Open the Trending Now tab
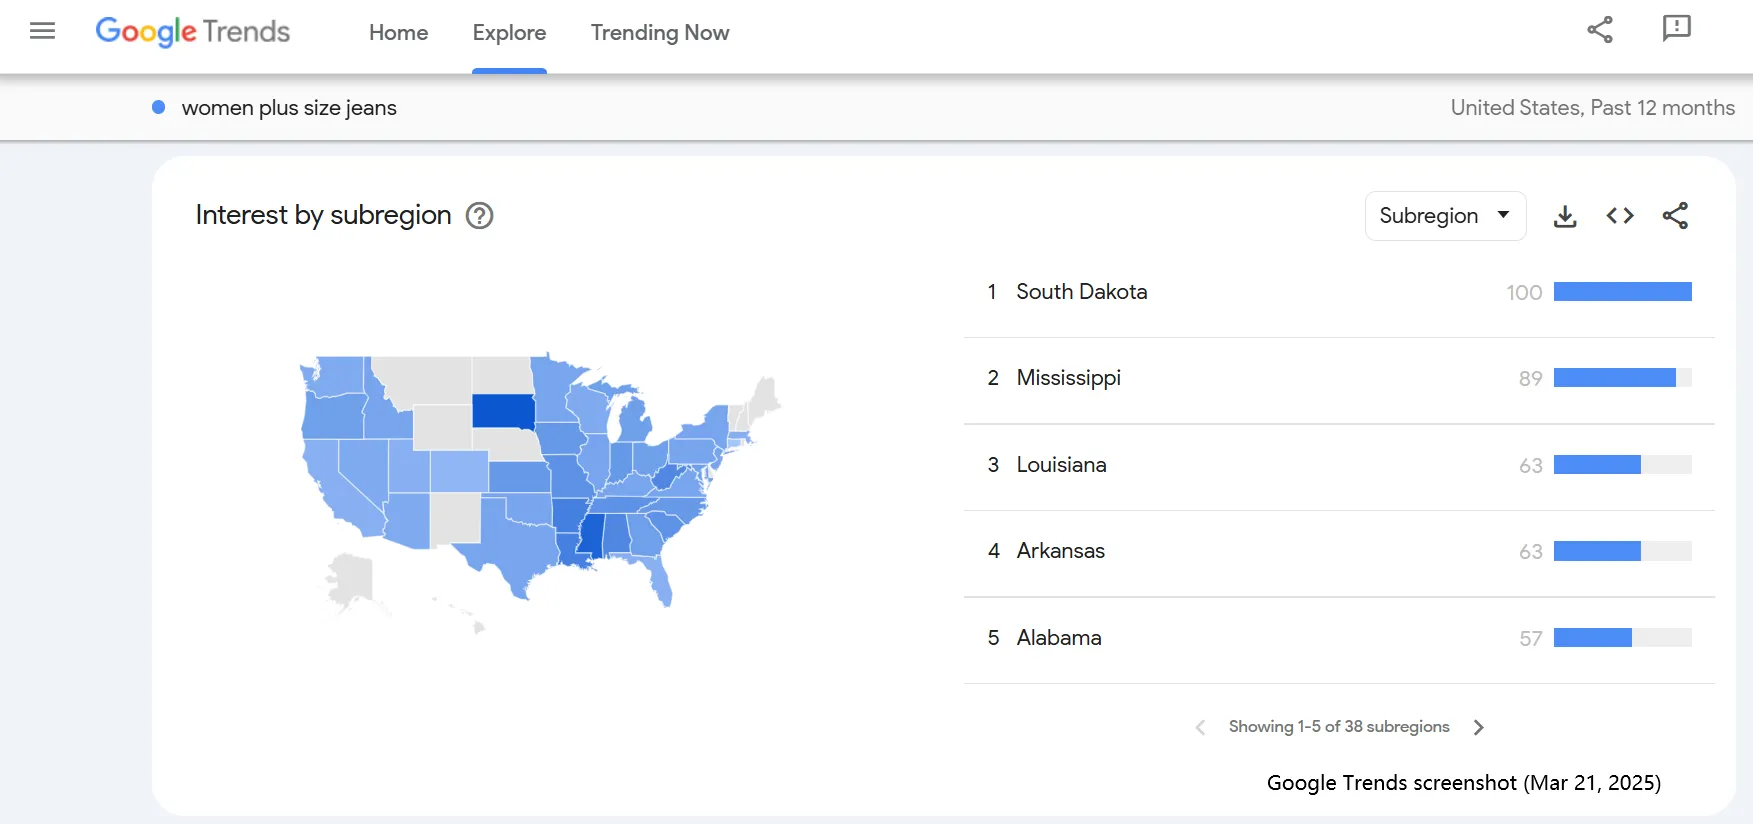The height and width of the screenshot is (824, 1753). 660,33
